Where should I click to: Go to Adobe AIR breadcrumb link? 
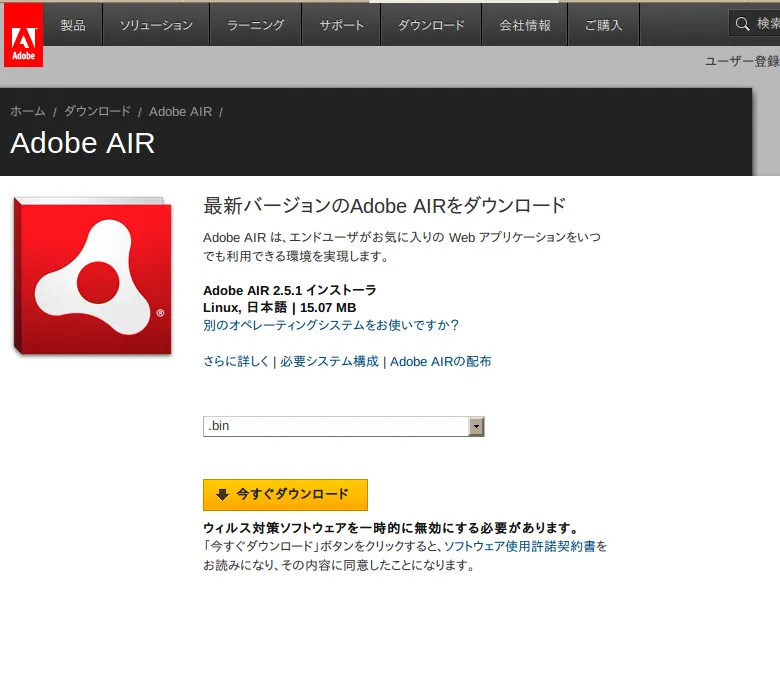(x=181, y=111)
